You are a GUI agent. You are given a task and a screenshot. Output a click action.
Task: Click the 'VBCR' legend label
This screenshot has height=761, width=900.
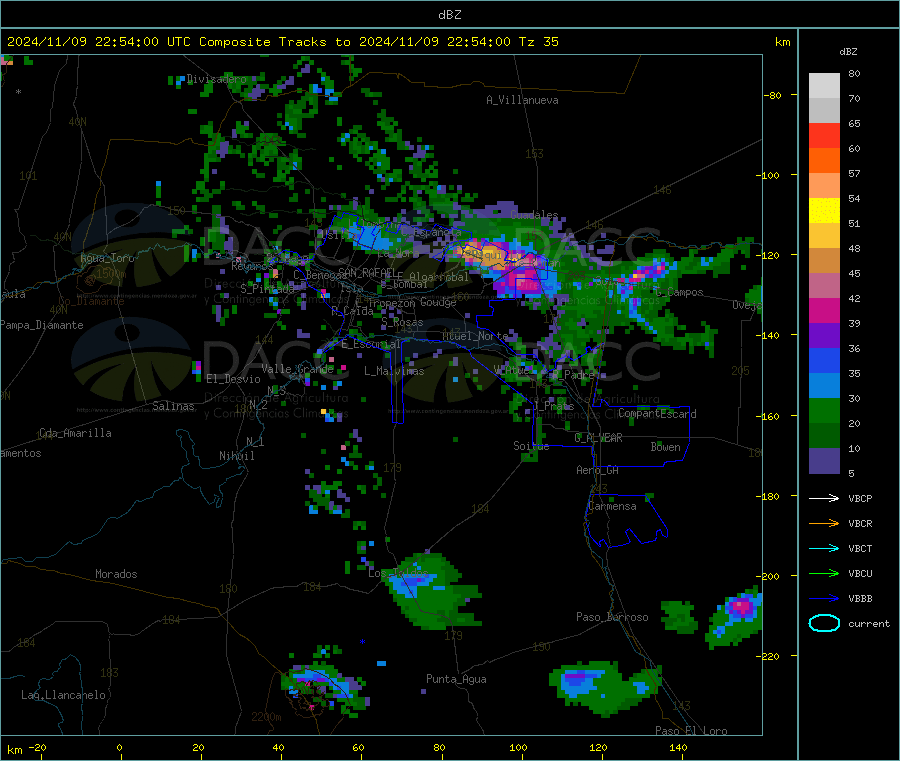860,523
